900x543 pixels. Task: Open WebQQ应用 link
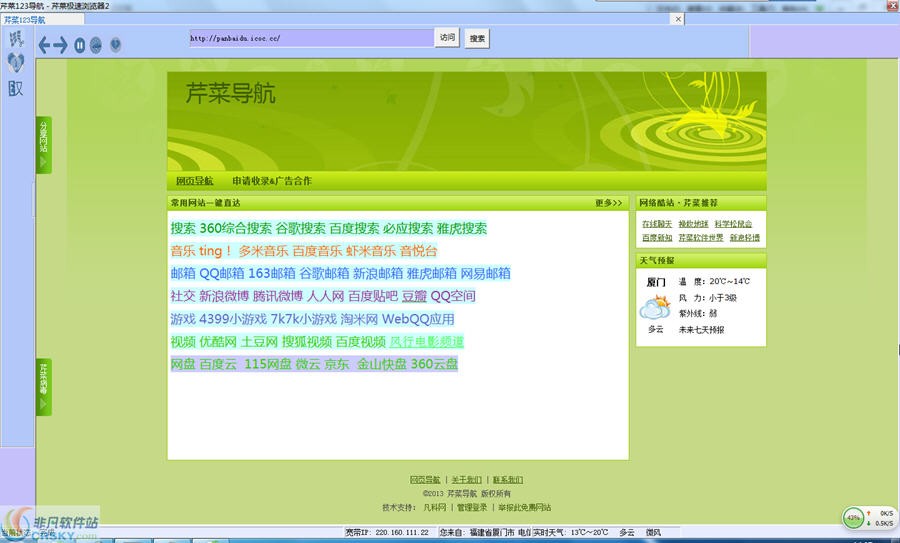[x=418, y=319]
